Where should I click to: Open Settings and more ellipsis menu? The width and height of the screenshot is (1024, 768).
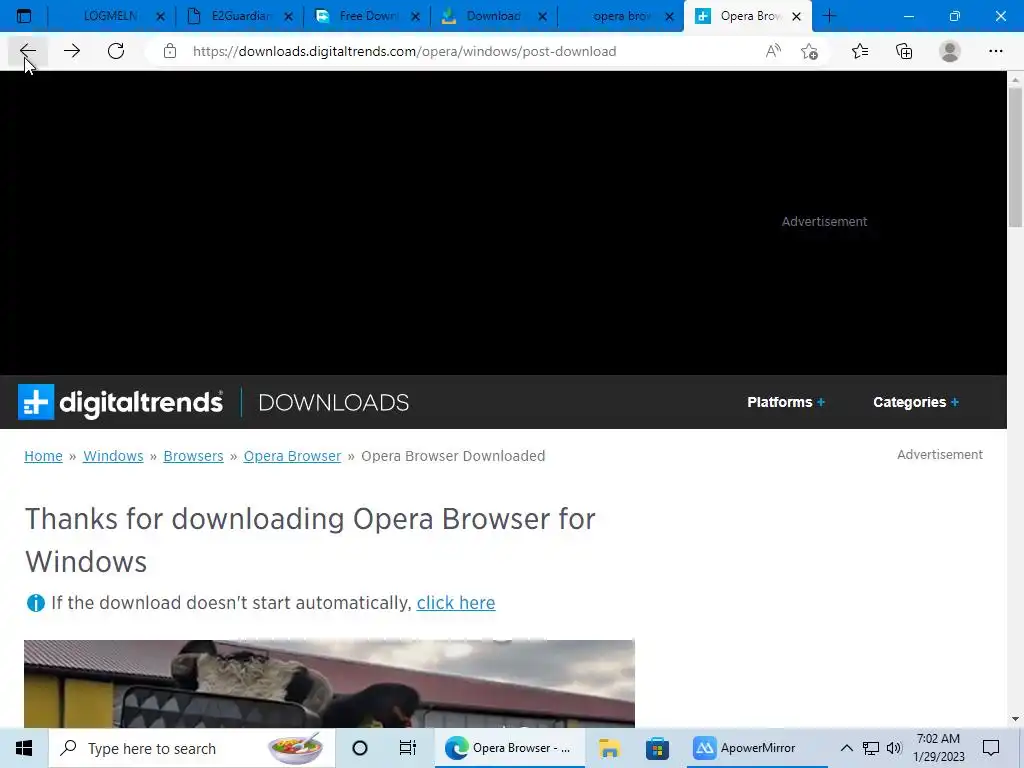click(995, 51)
